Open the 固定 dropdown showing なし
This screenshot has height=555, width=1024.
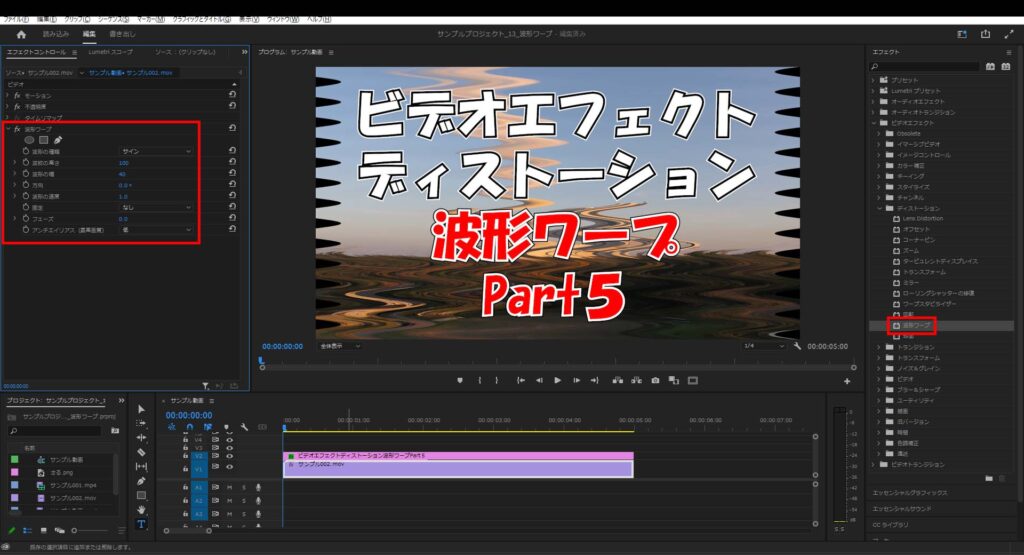coord(156,207)
